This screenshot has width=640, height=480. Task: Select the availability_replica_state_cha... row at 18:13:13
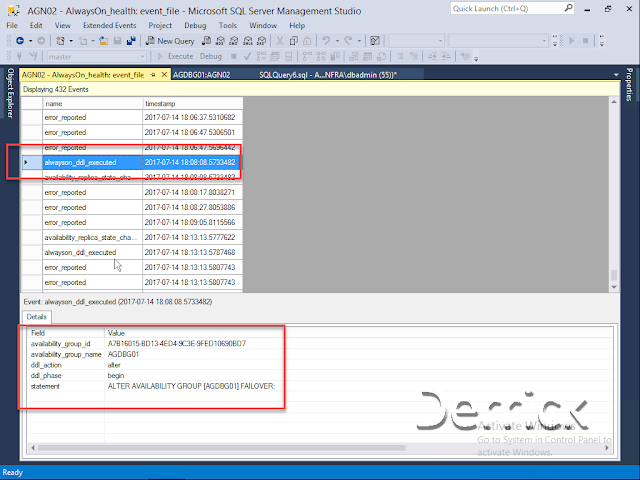[x=132, y=237]
